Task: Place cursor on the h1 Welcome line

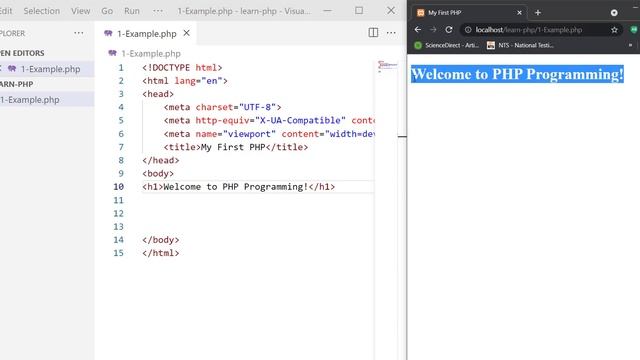Action: 238,187
